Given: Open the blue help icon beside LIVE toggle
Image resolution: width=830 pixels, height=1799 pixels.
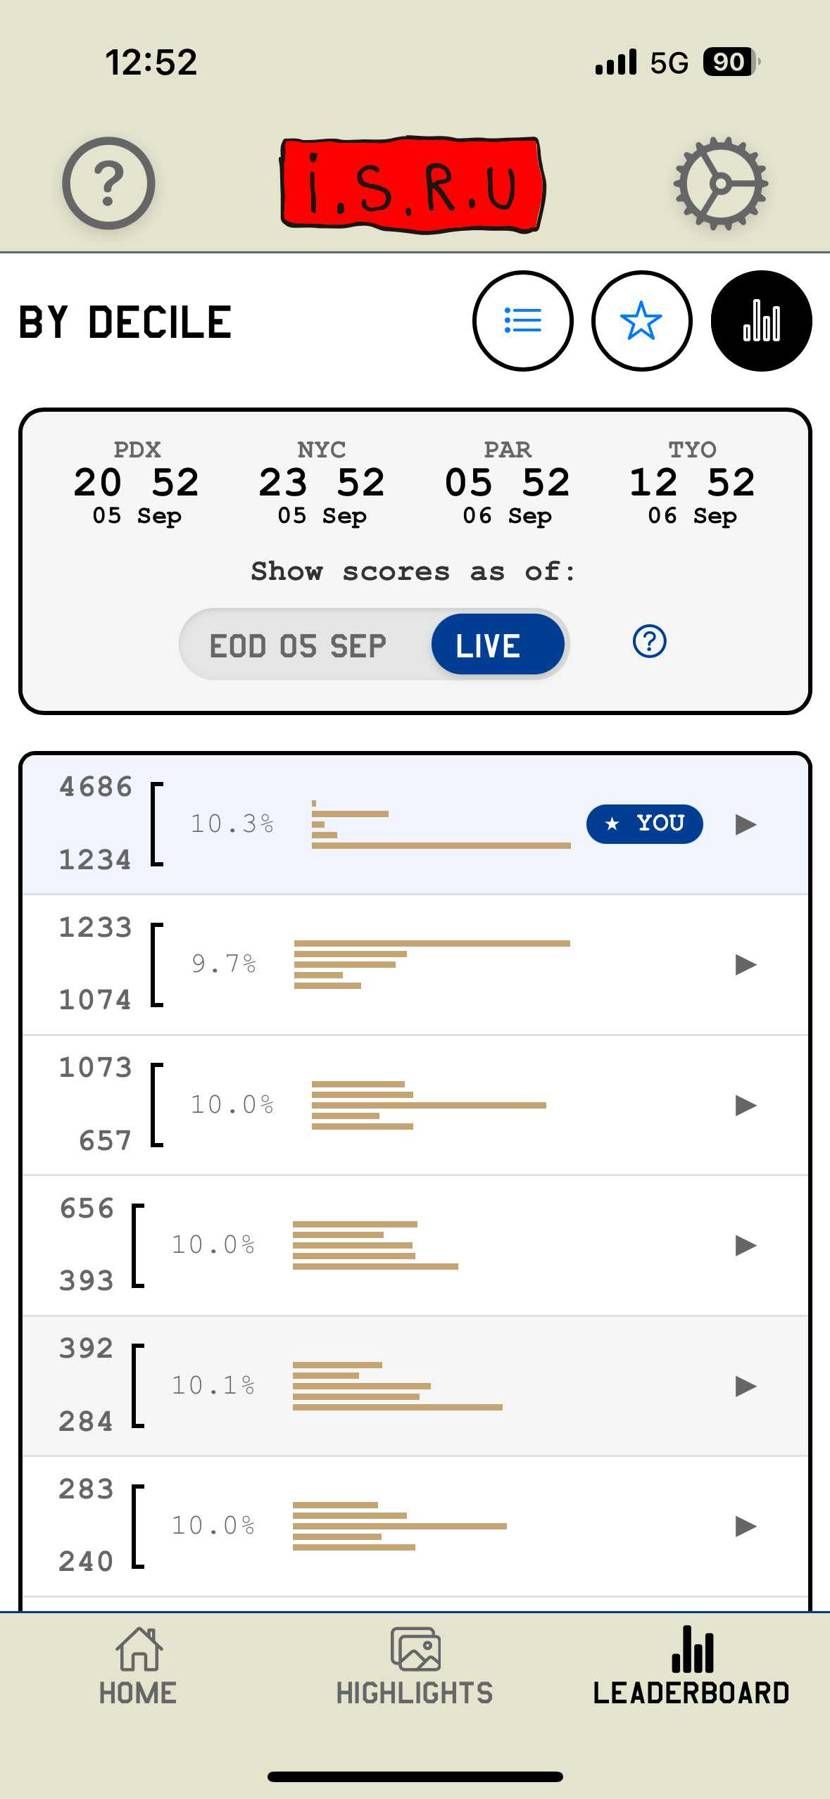Looking at the screenshot, I should click(x=650, y=641).
